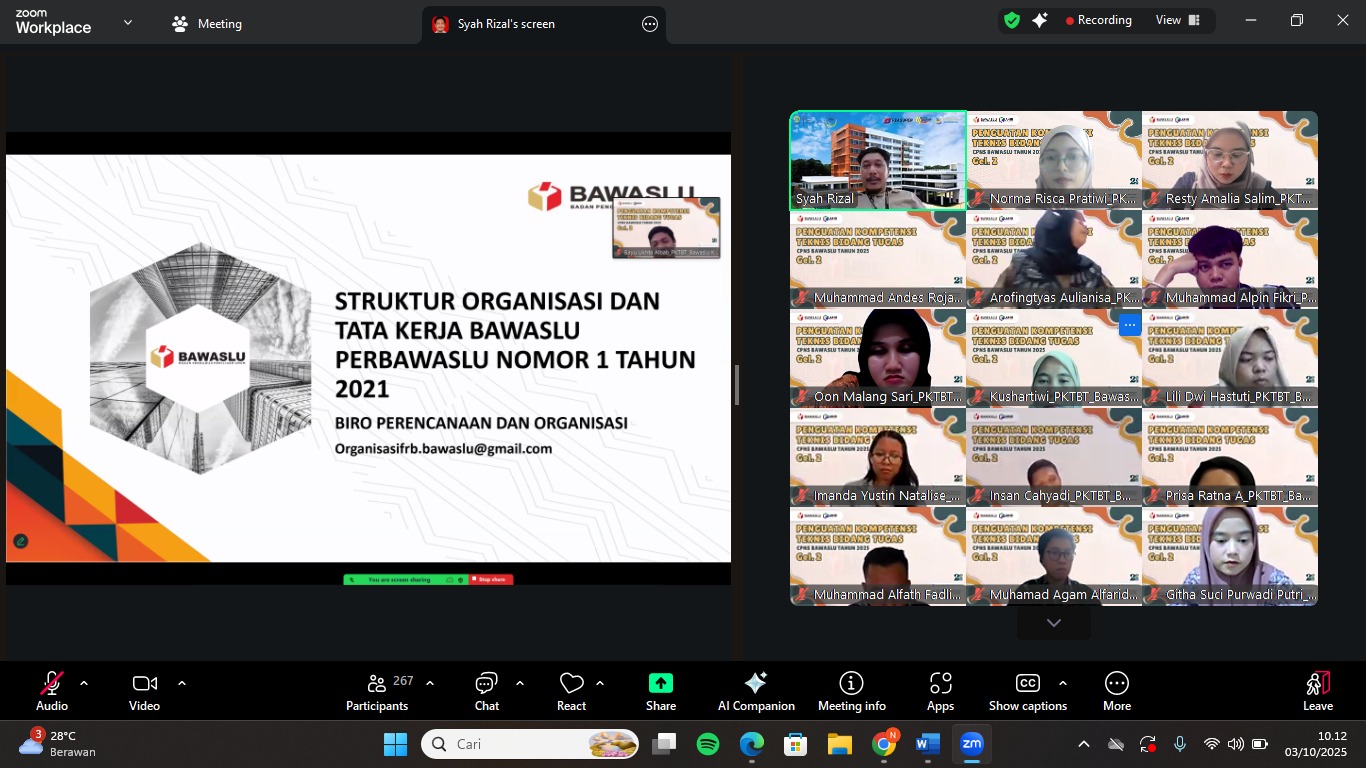Open AI Companion
Image resolution: width=1366 pixels, height=768 pixels.
pos(756,691)
